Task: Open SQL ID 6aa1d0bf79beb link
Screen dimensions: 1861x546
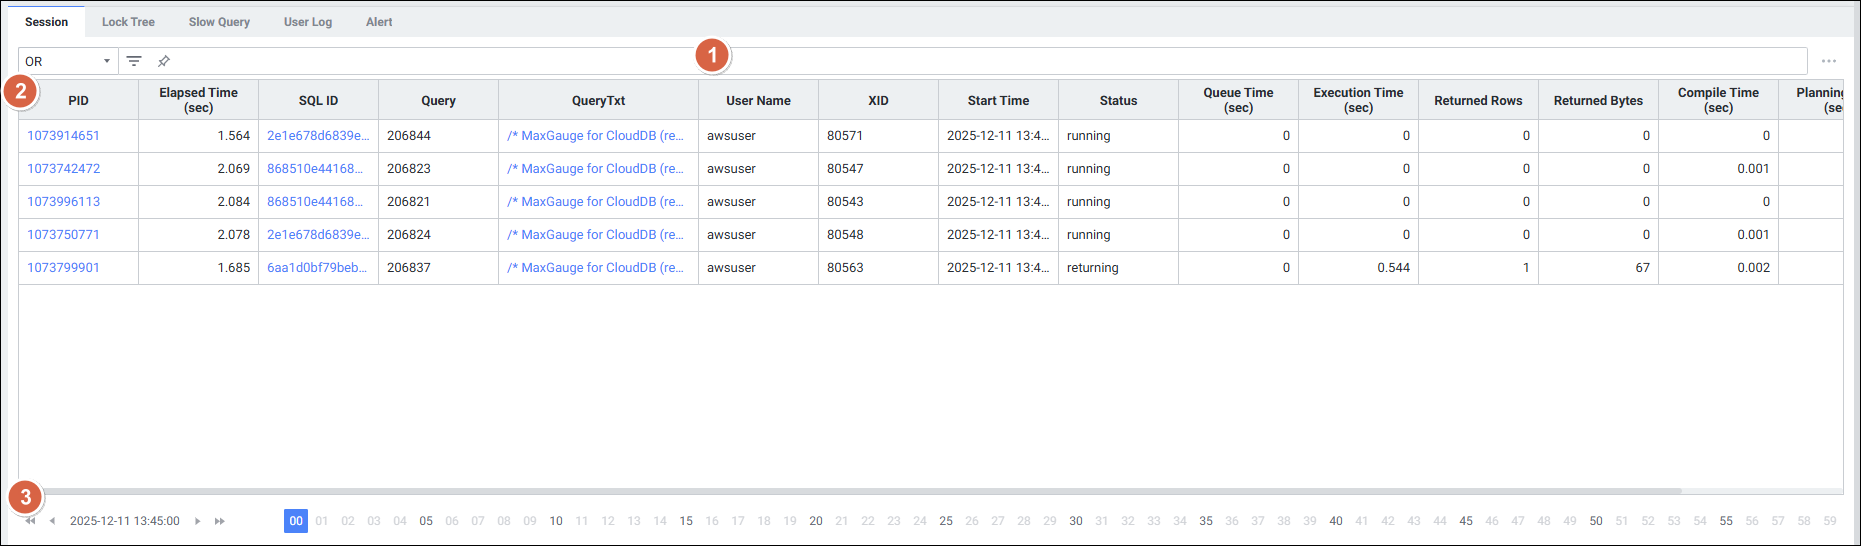Action: tap(316, 268)
